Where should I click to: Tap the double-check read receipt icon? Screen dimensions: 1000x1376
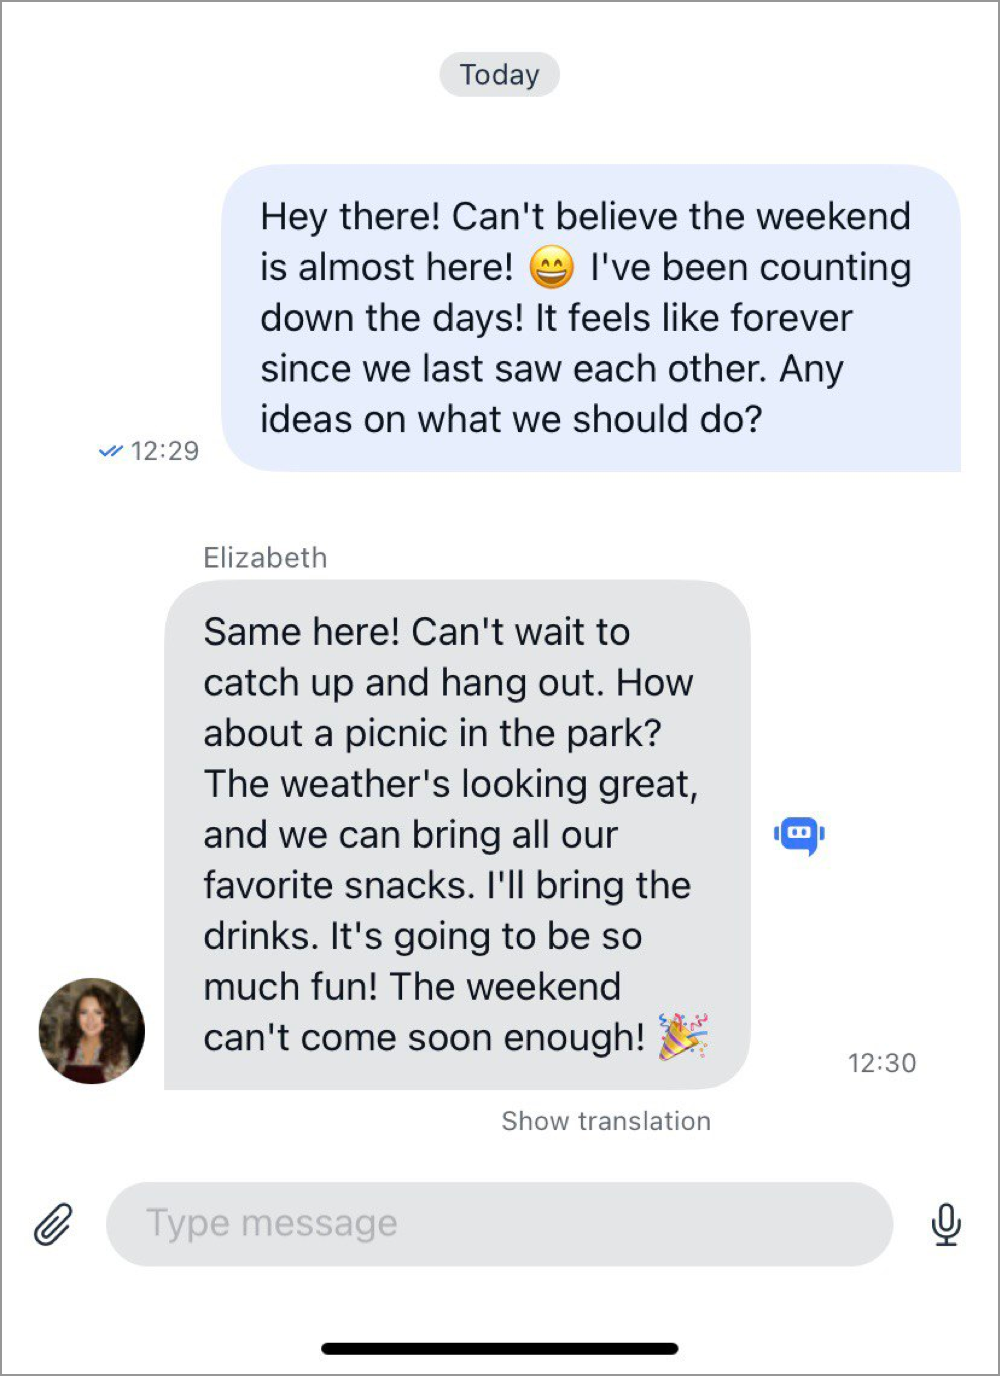pos(111,451)
